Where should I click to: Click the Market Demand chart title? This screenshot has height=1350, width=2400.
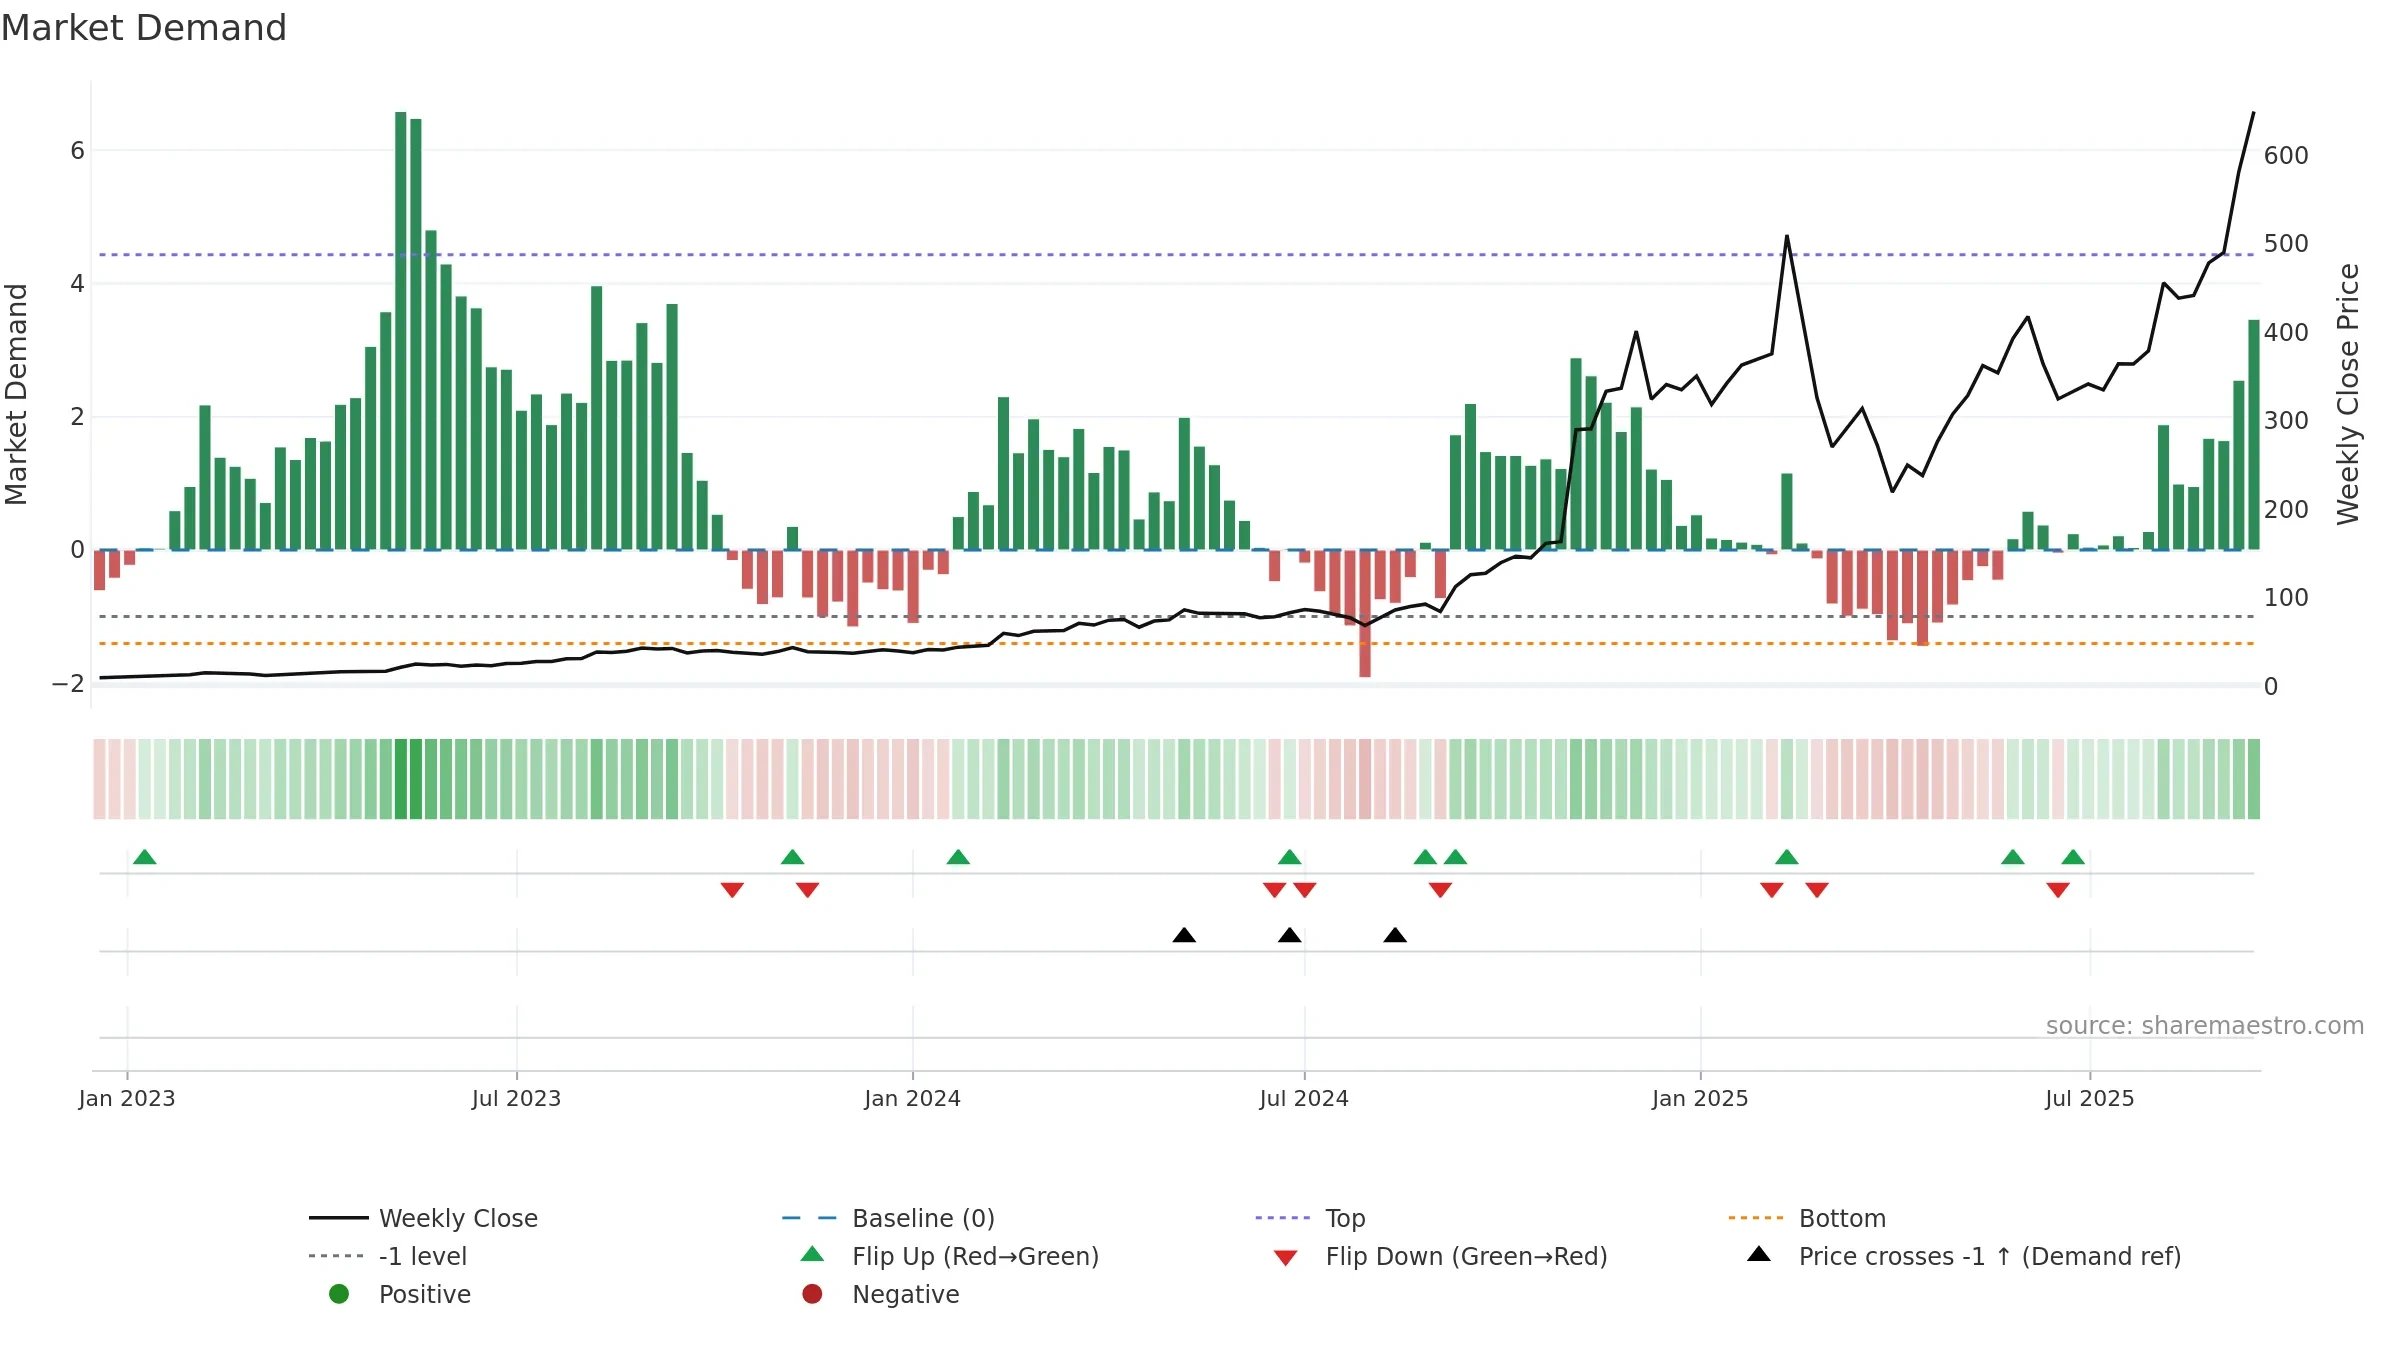pyautogui.click(x=144, y=28)
